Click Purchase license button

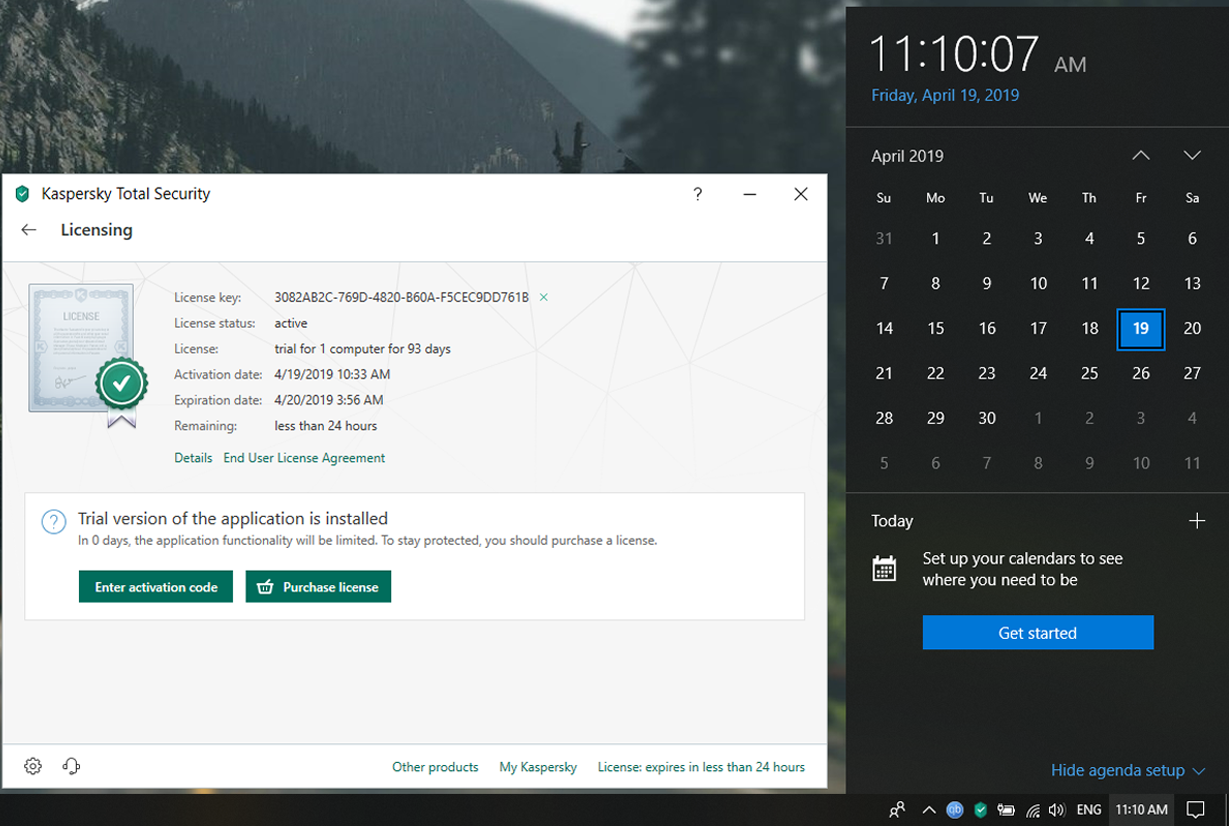[x=318, y=587]
